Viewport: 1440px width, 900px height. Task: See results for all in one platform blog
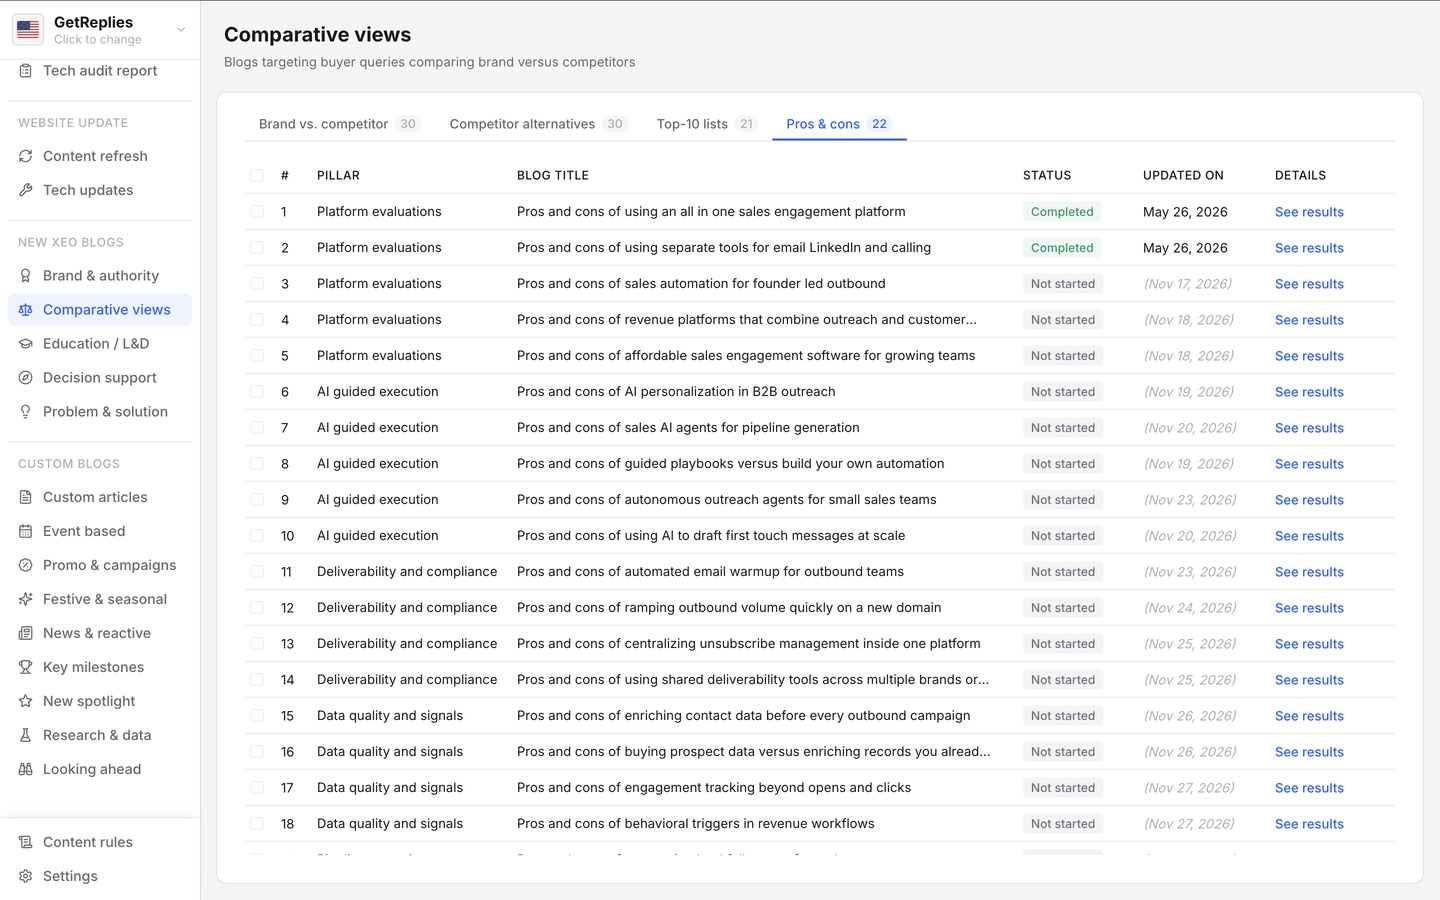[x=1309, y=212]
